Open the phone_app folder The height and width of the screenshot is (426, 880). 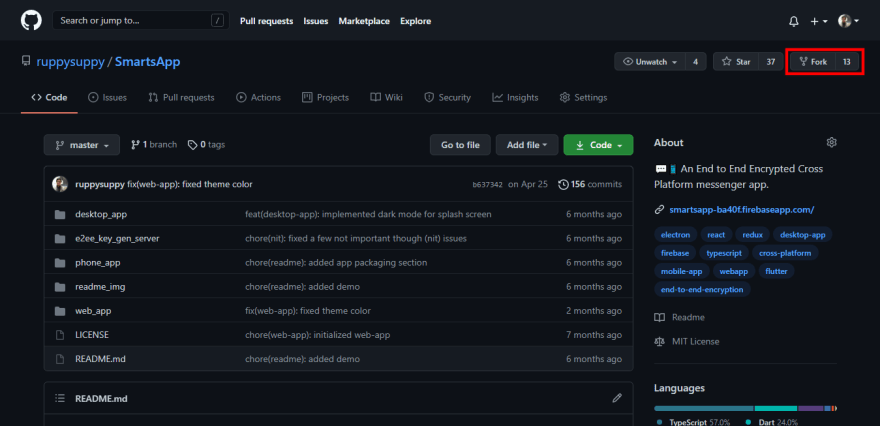pos(98,263)
